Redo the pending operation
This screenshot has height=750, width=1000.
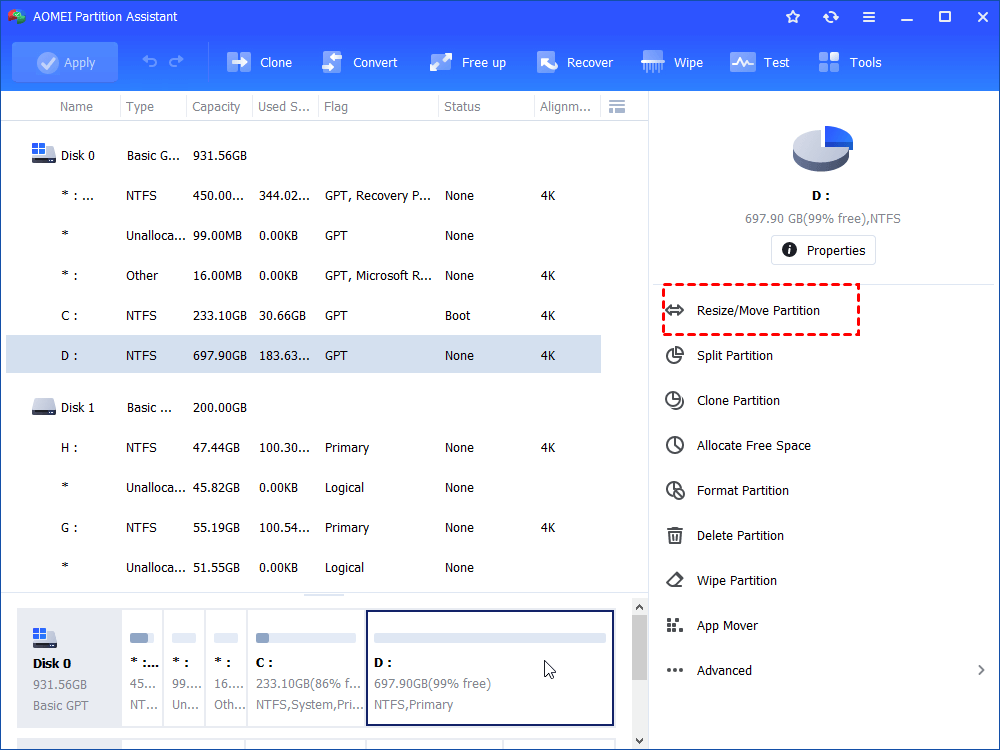tap(176, 62)
